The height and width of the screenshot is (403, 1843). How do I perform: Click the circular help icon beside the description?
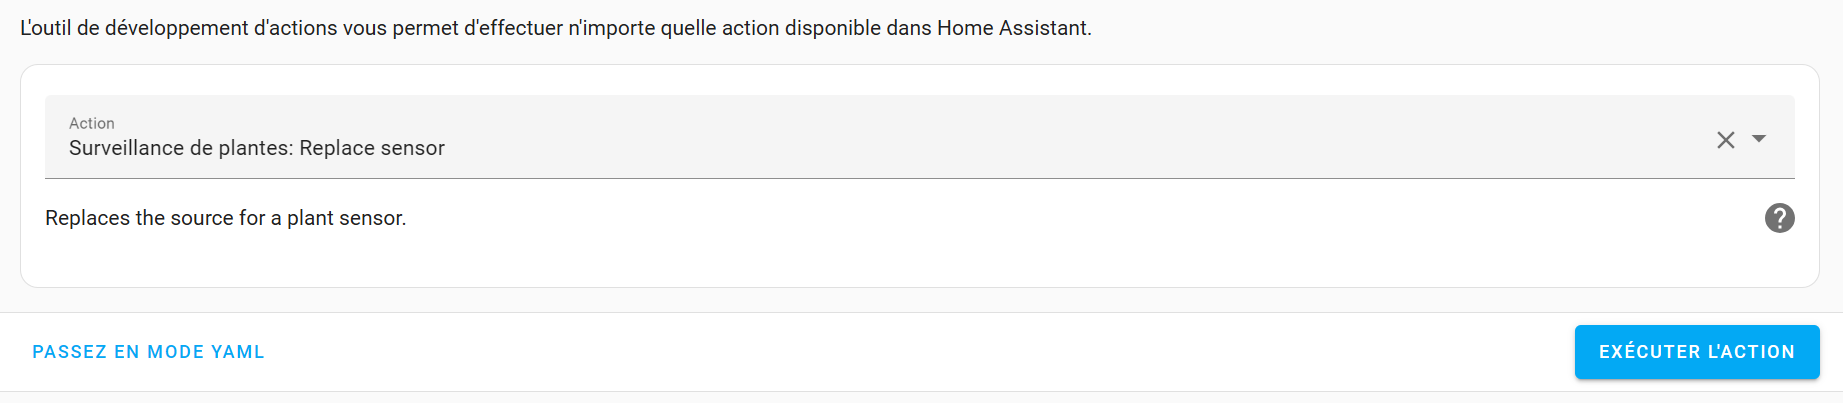(1780, 218)
